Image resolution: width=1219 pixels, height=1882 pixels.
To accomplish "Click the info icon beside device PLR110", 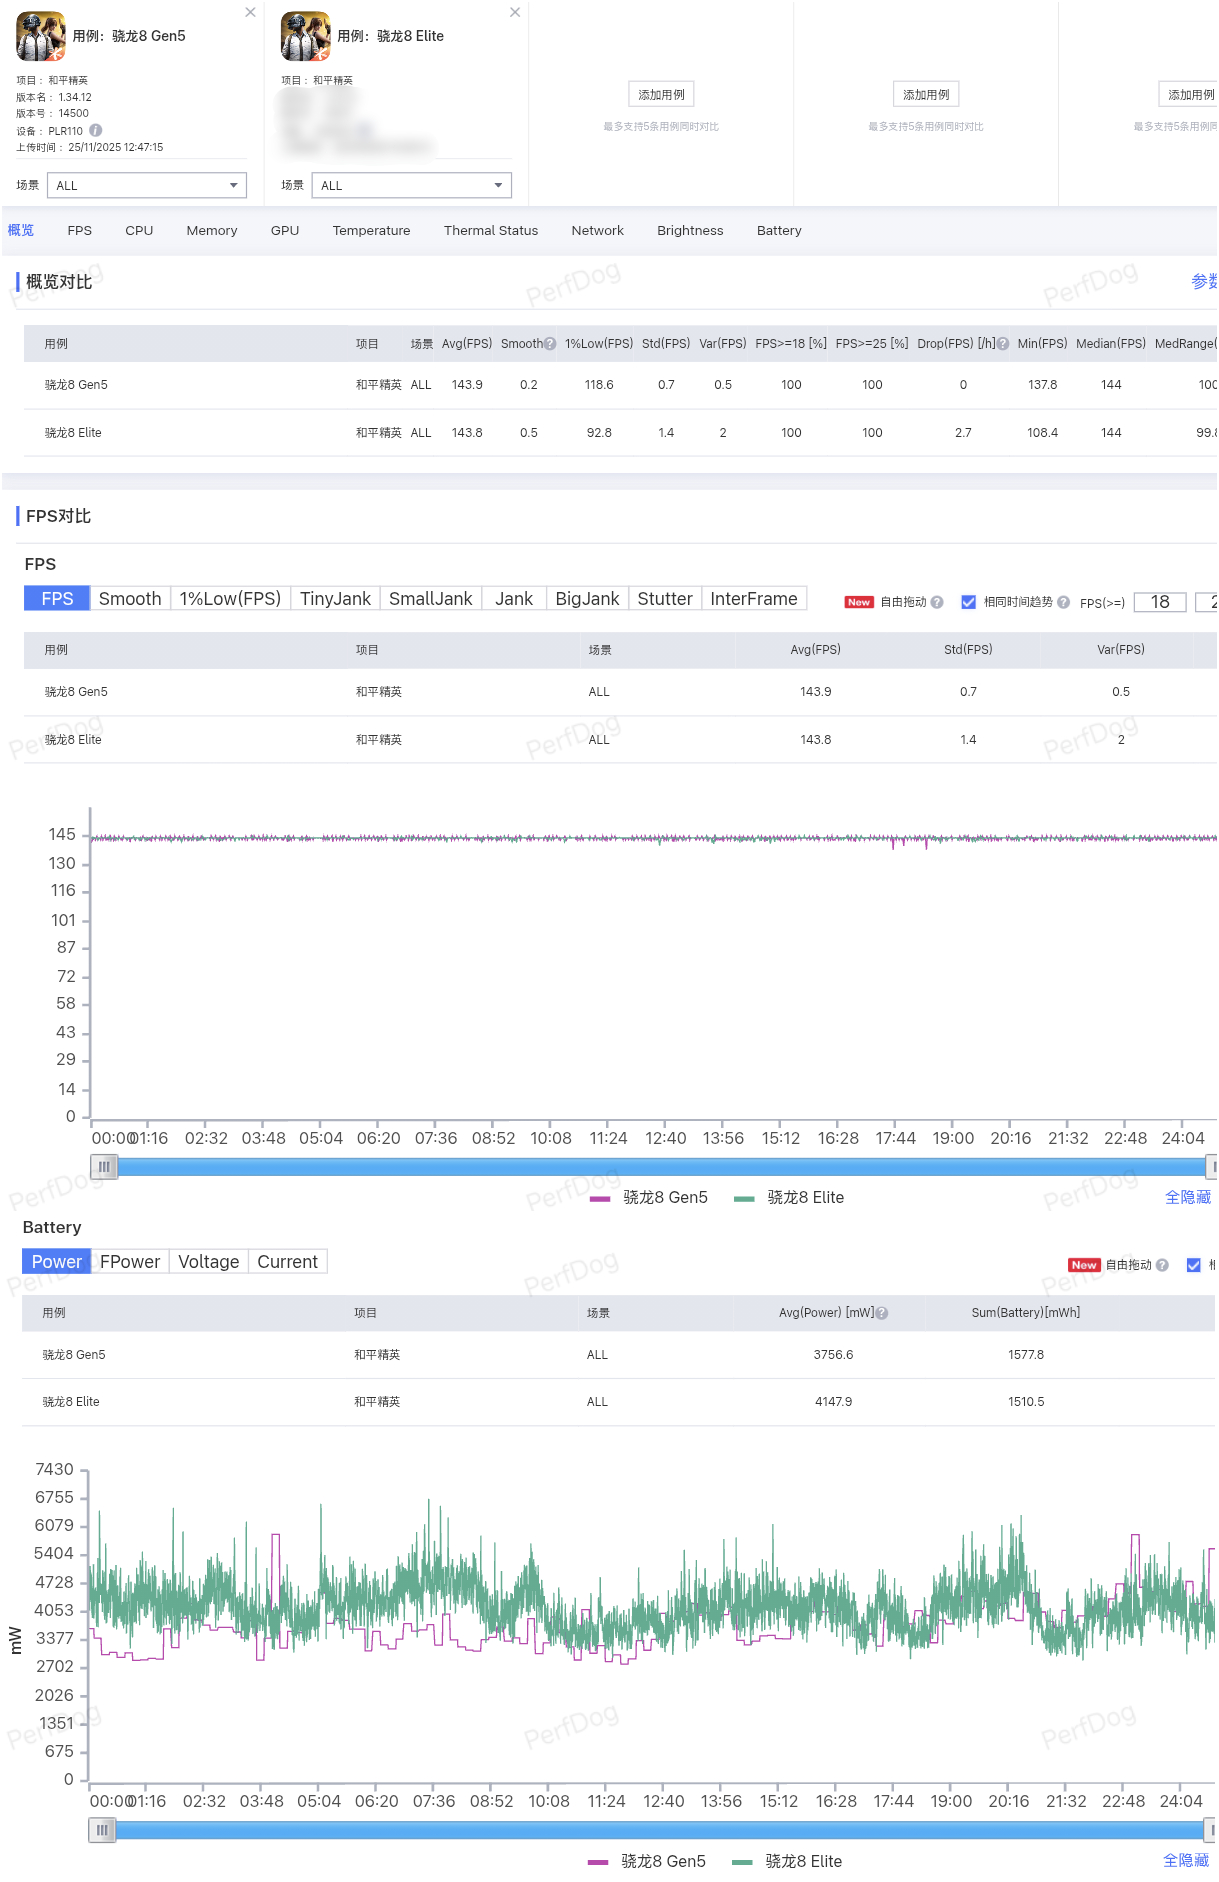I will [x=96, y=130].
